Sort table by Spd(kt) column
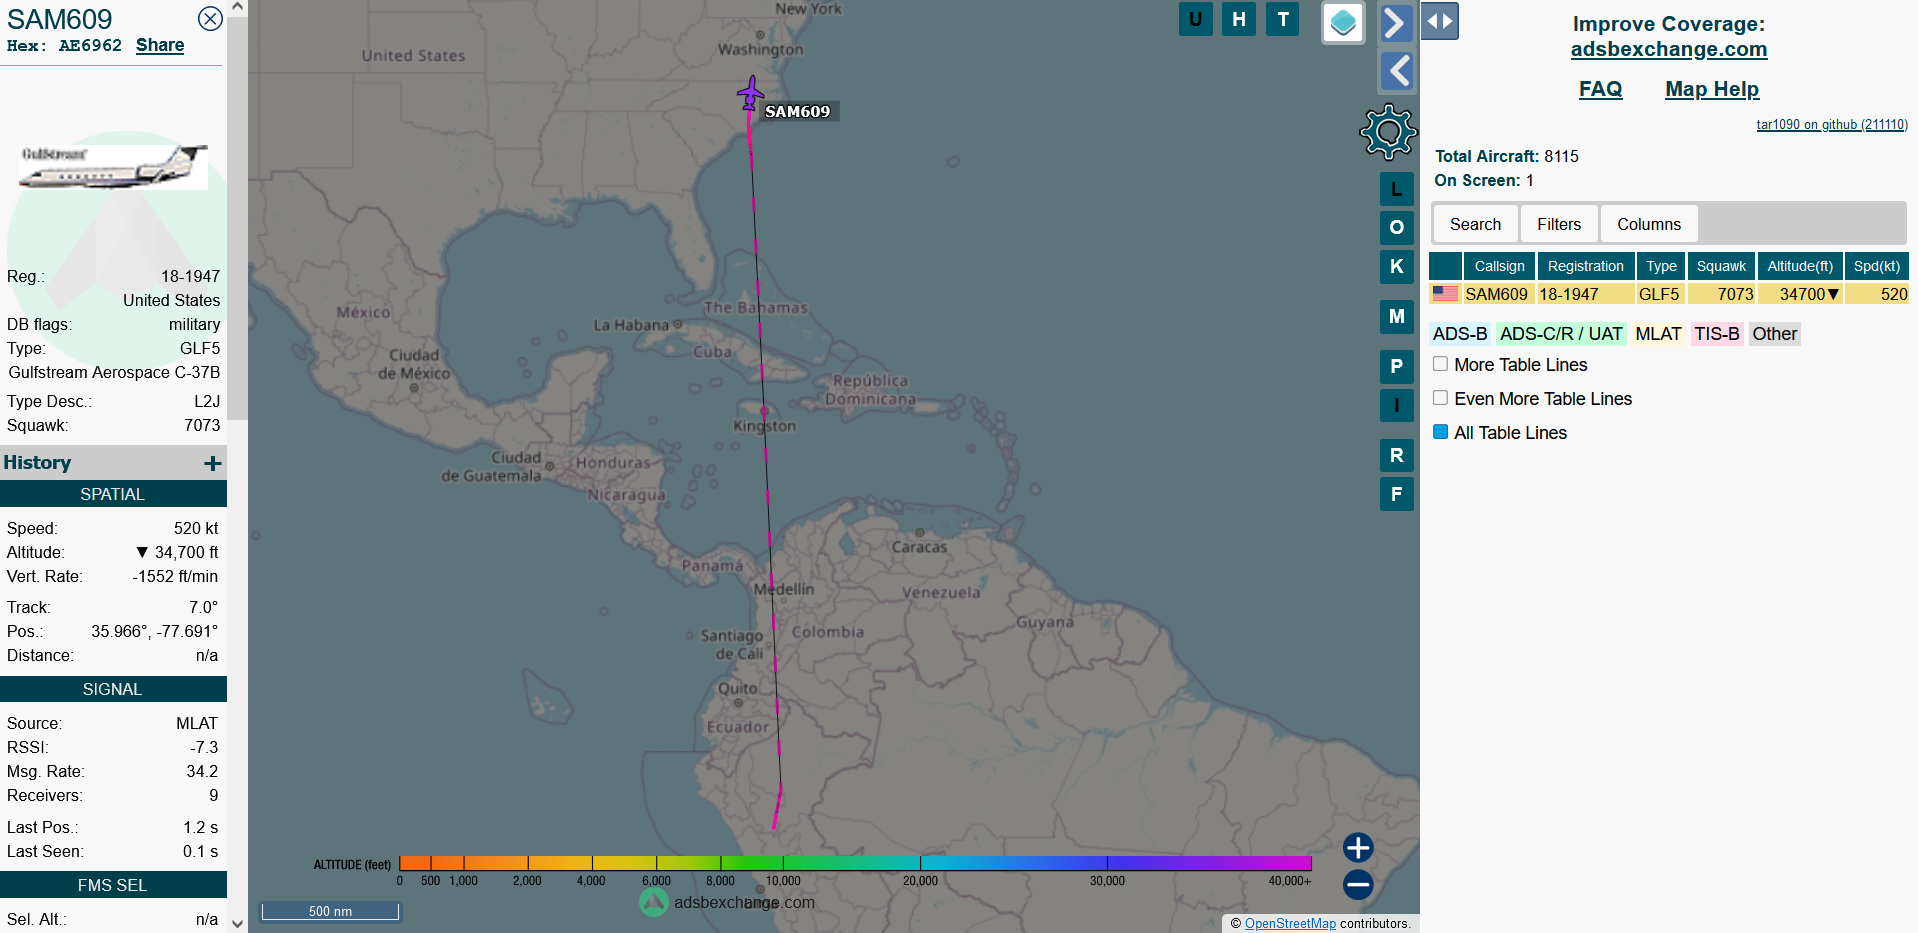This screenshot has height=933, width=1918. (1877, 266)
